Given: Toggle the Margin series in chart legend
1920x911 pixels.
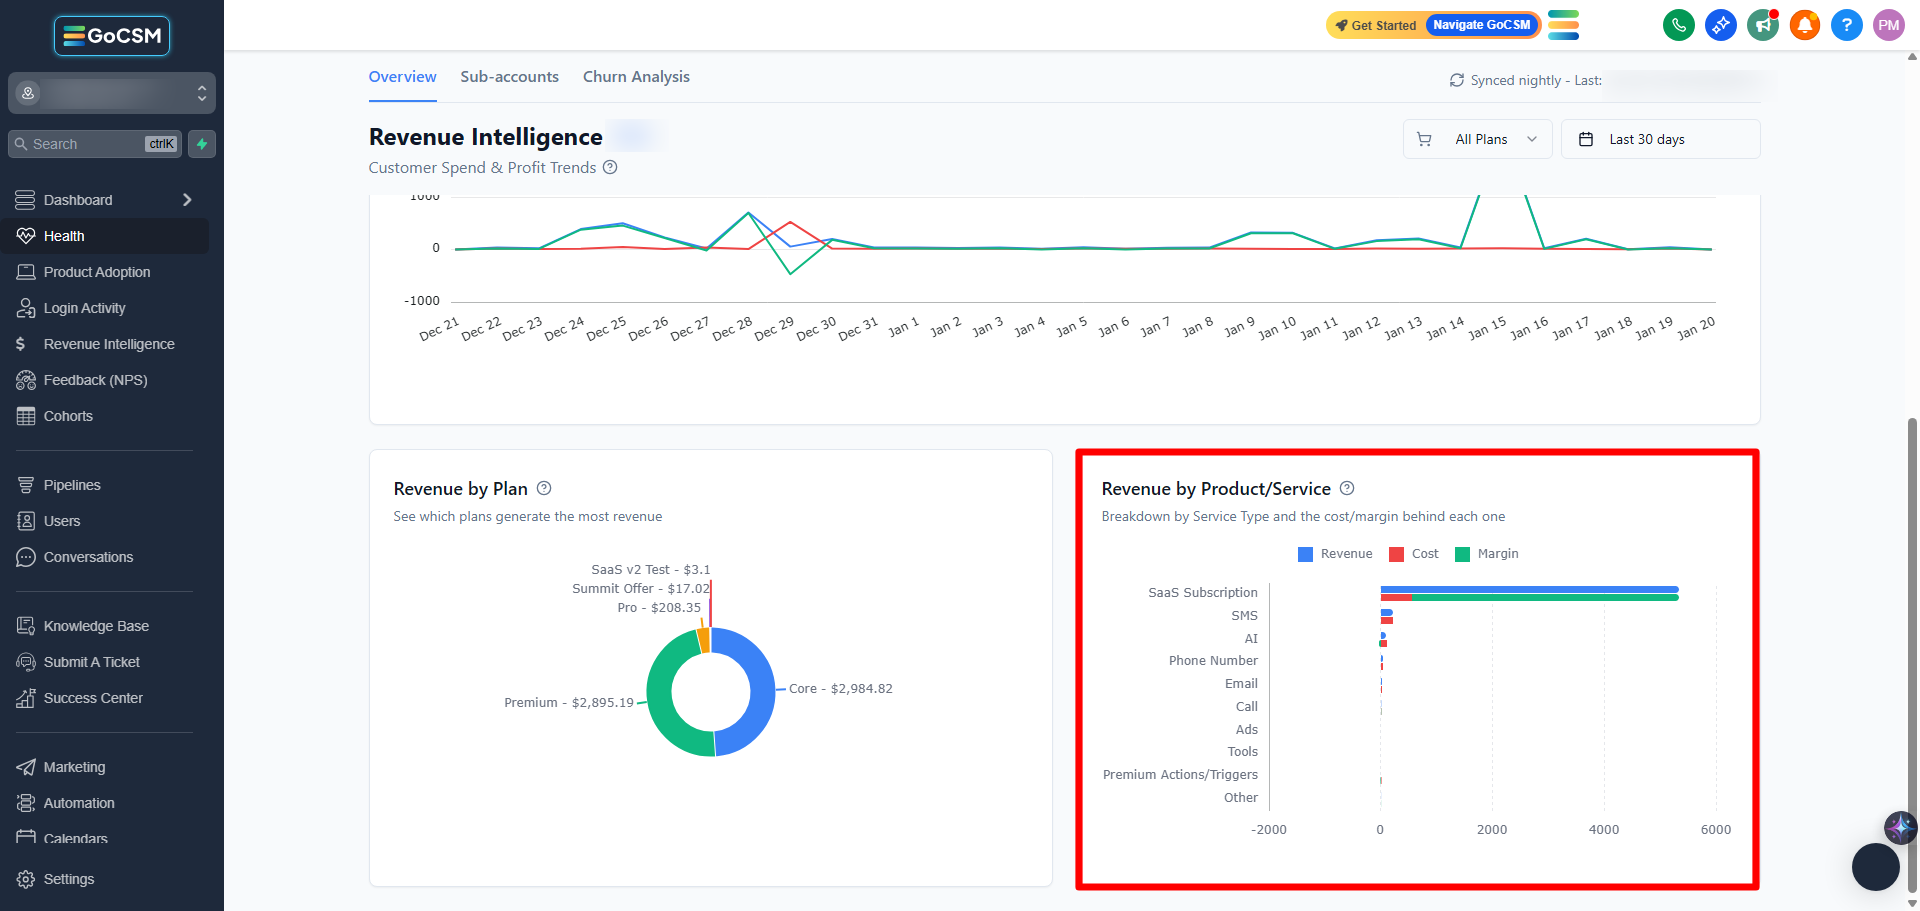Looking at the screenshot, I should pyautogui.click(x=1487, y=554).
